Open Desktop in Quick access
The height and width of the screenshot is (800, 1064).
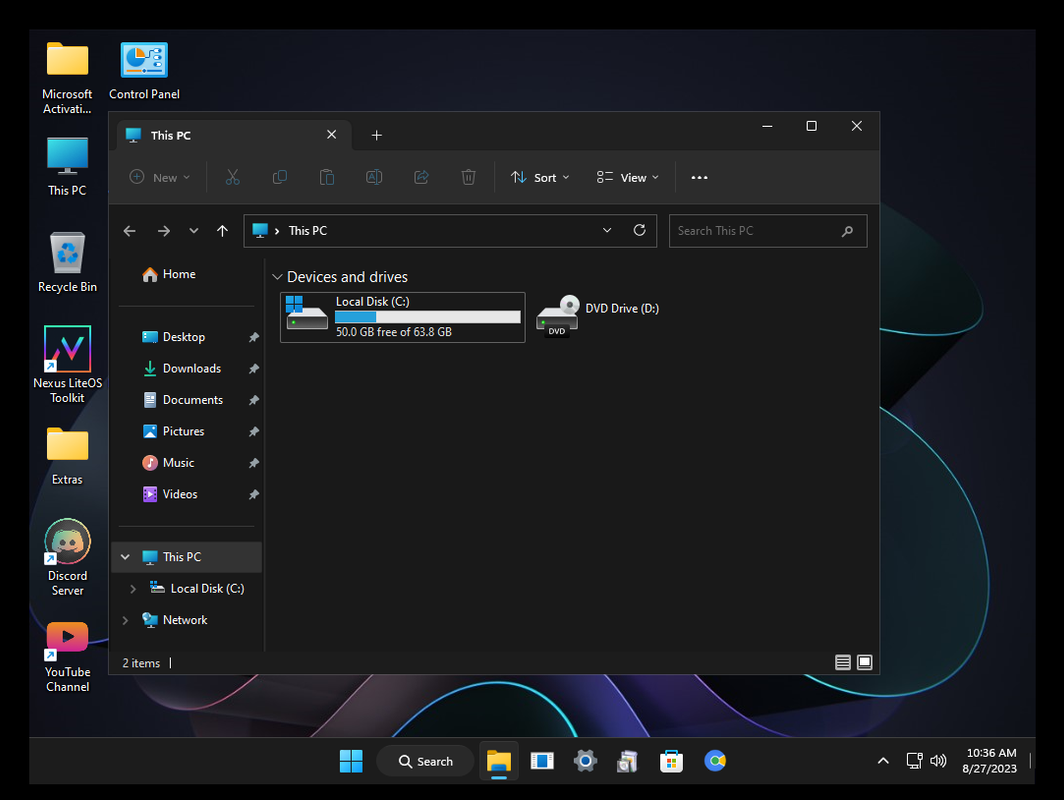point(173,337)
